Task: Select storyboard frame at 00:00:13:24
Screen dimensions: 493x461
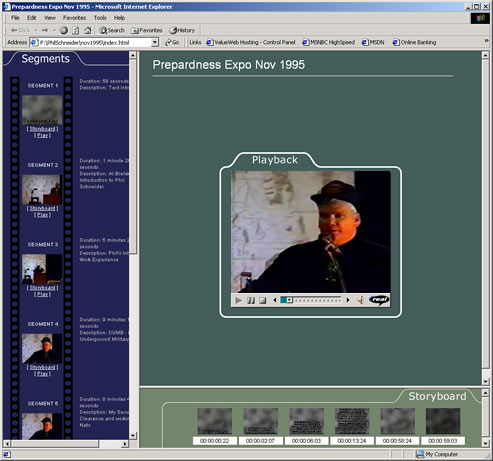Action: click(x=352, y=421)
